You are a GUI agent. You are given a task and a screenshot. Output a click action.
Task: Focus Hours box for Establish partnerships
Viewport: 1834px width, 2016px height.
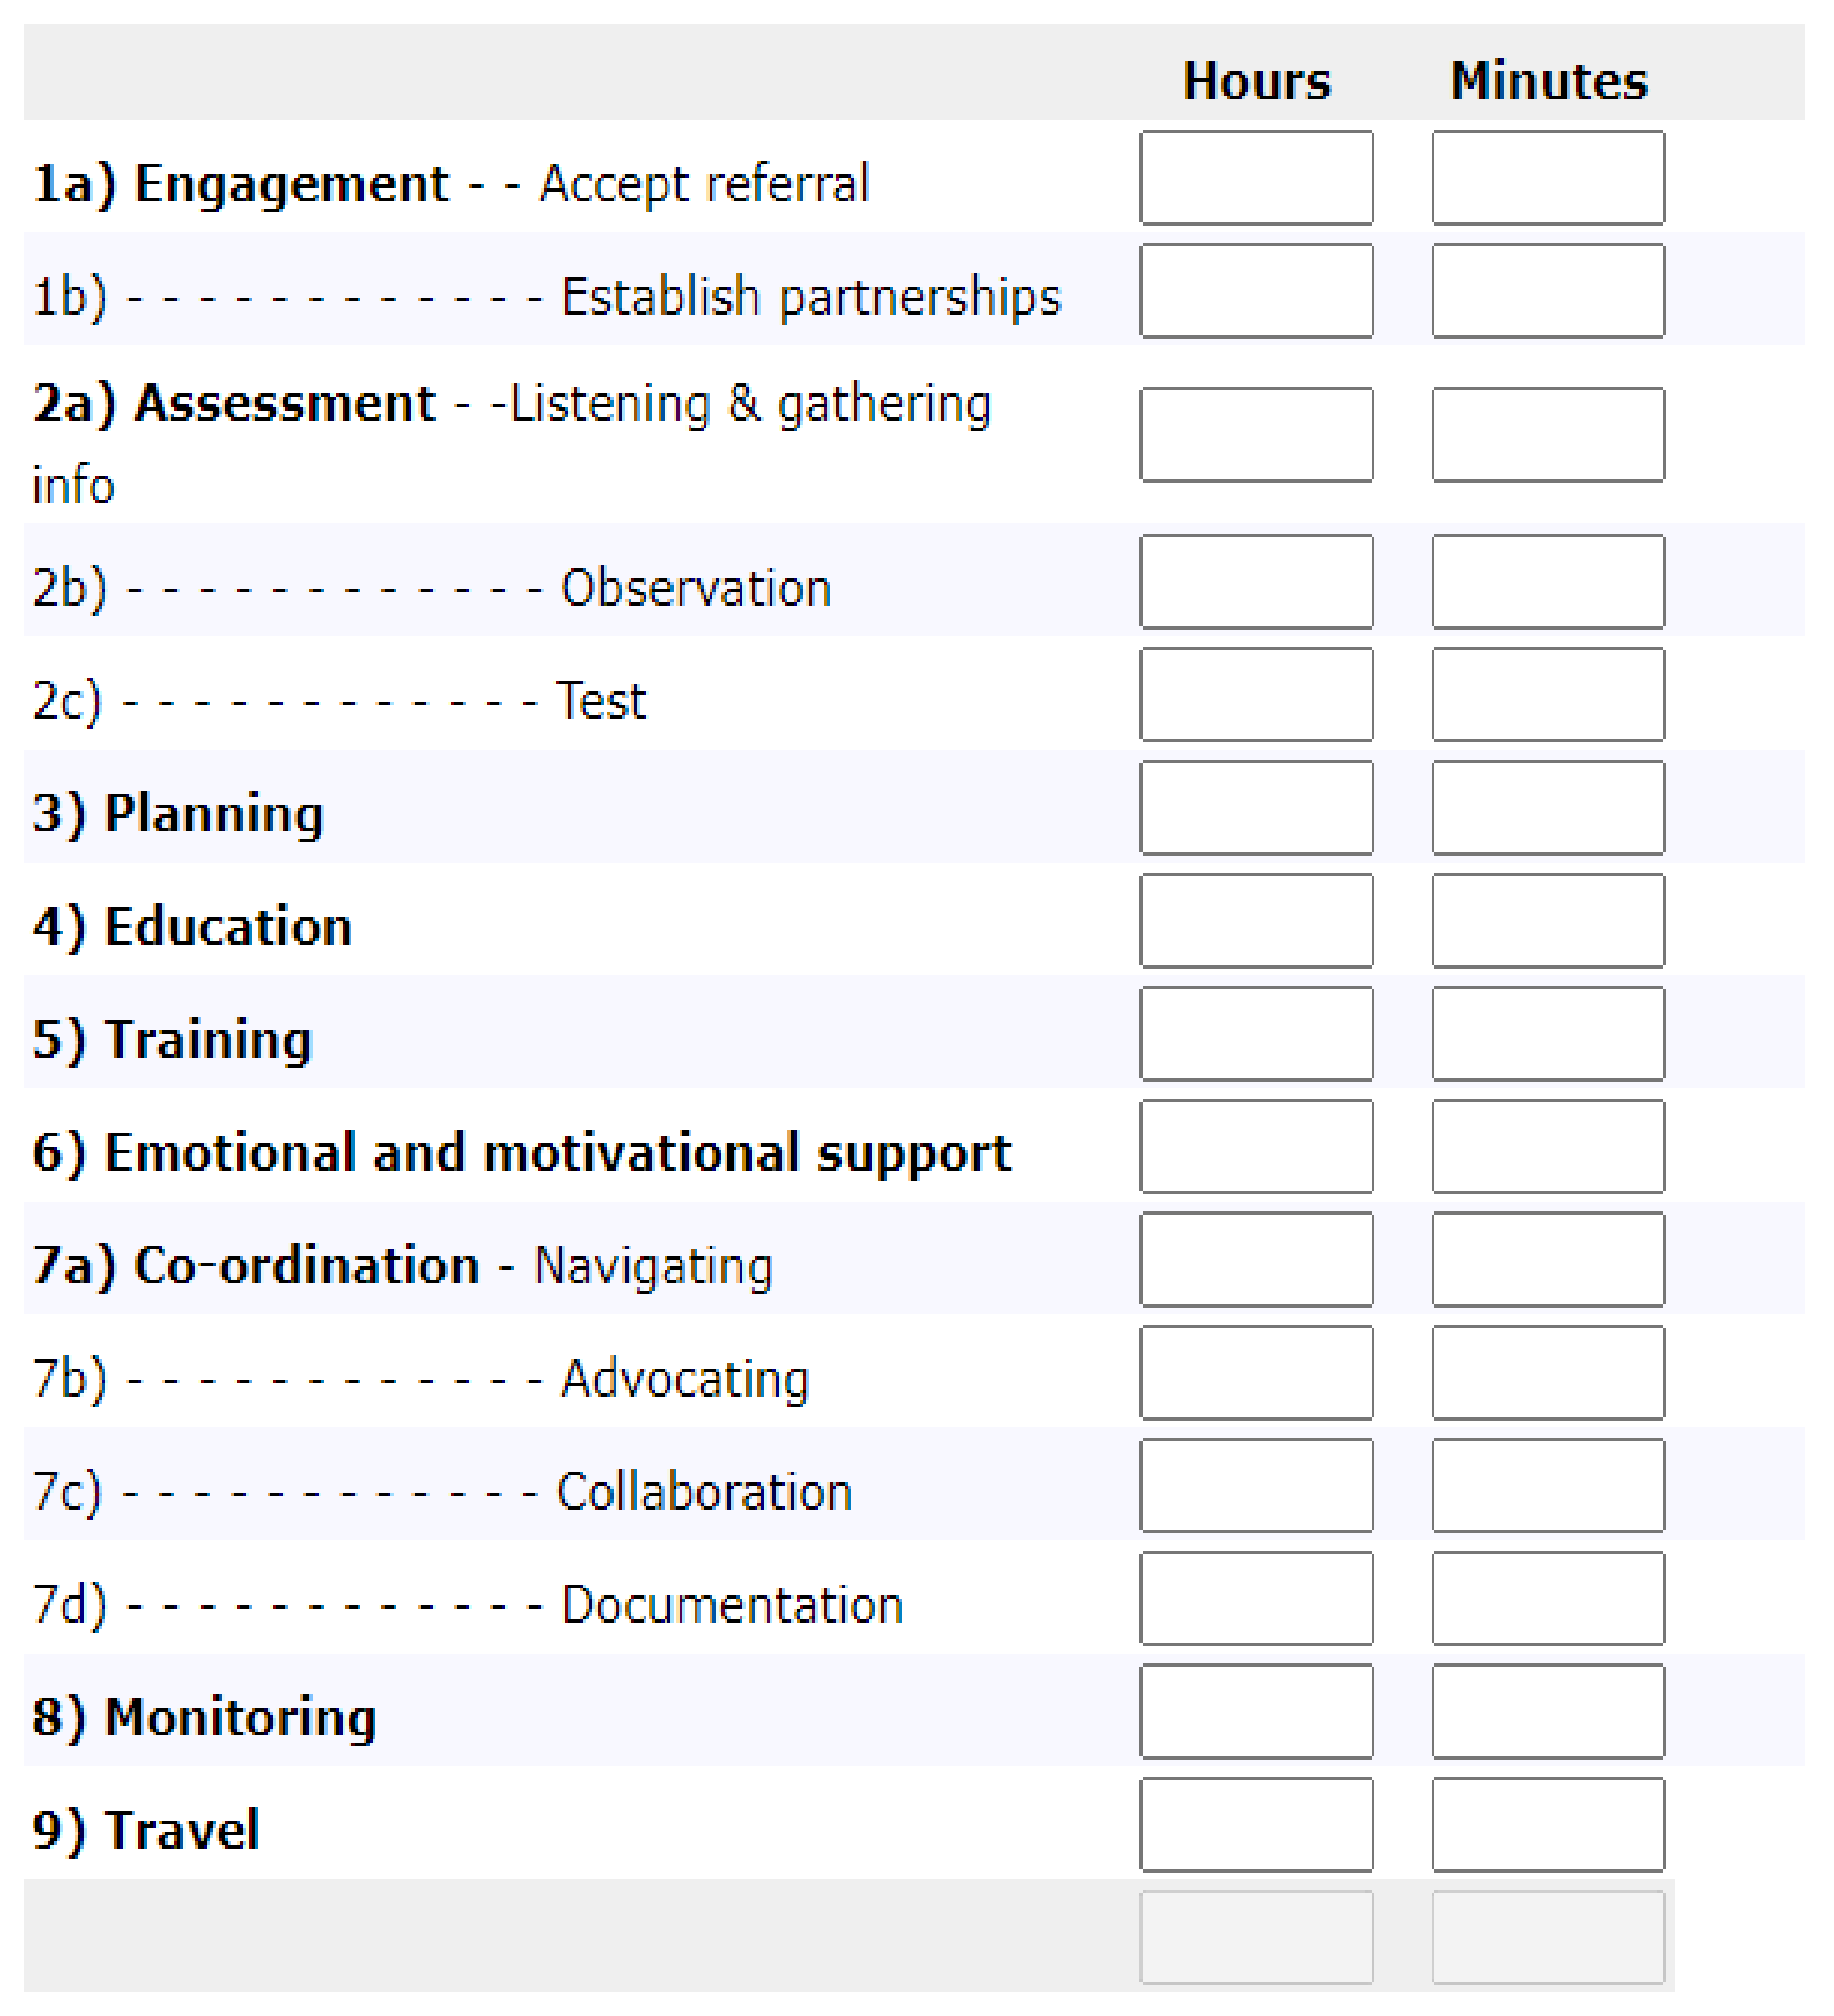1256,291
